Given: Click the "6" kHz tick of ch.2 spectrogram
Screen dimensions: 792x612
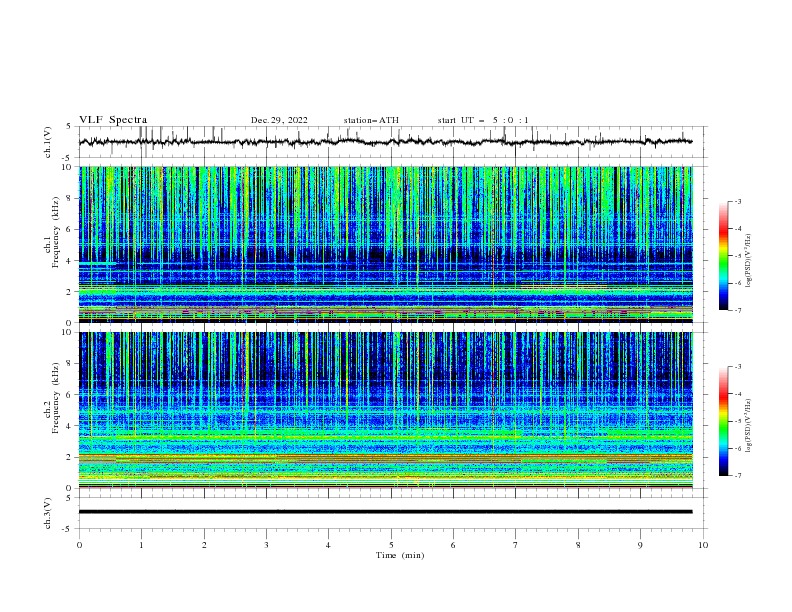Looking at the screenshot, I should [69, 395].
